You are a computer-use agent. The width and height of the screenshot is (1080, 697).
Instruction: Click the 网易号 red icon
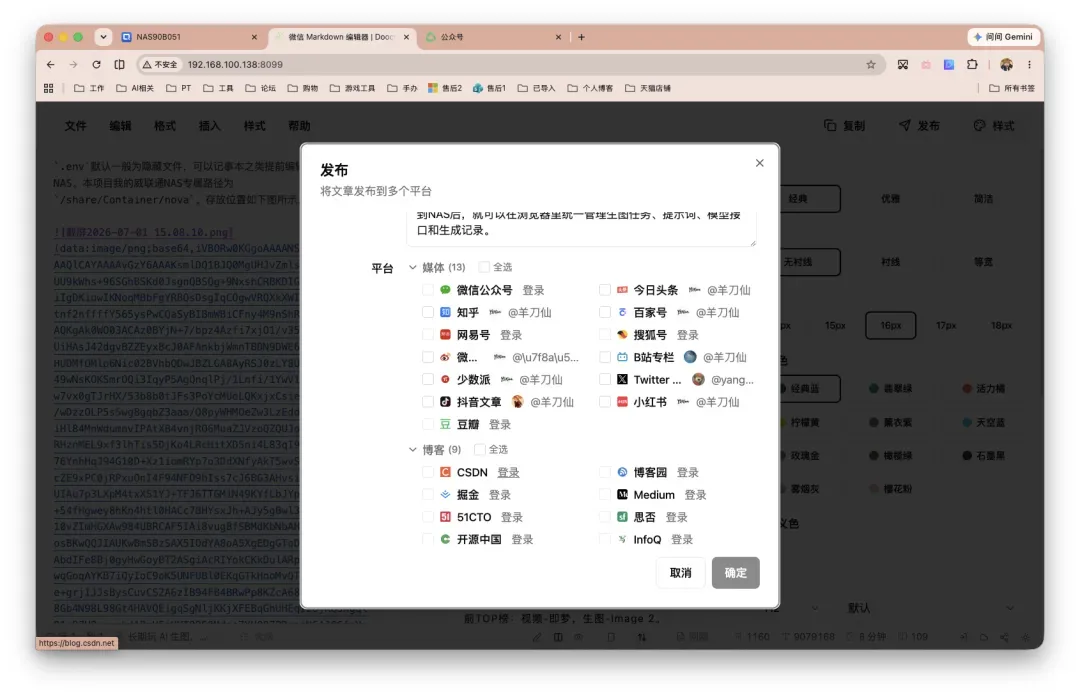click(446, 335)
